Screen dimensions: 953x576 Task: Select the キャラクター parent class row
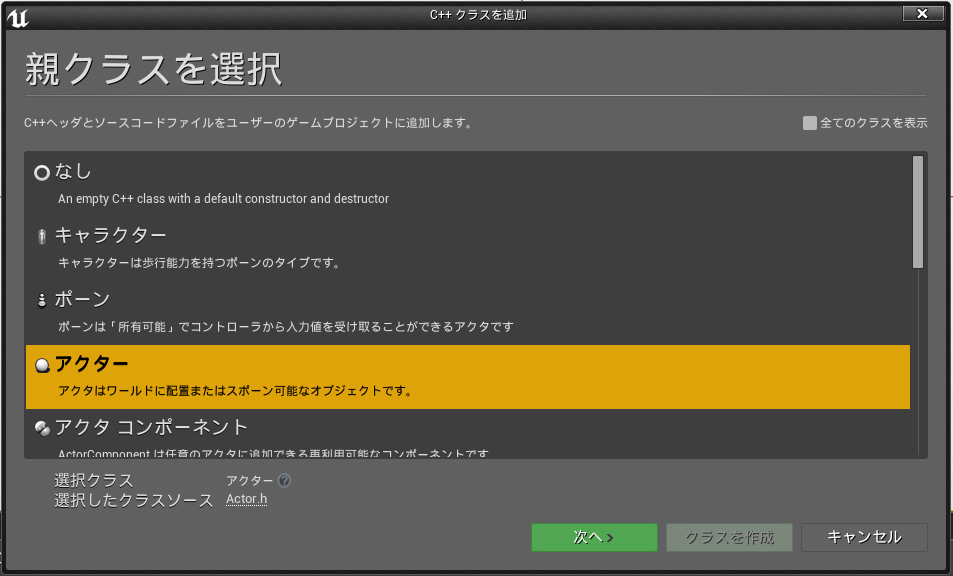[467, 249]
